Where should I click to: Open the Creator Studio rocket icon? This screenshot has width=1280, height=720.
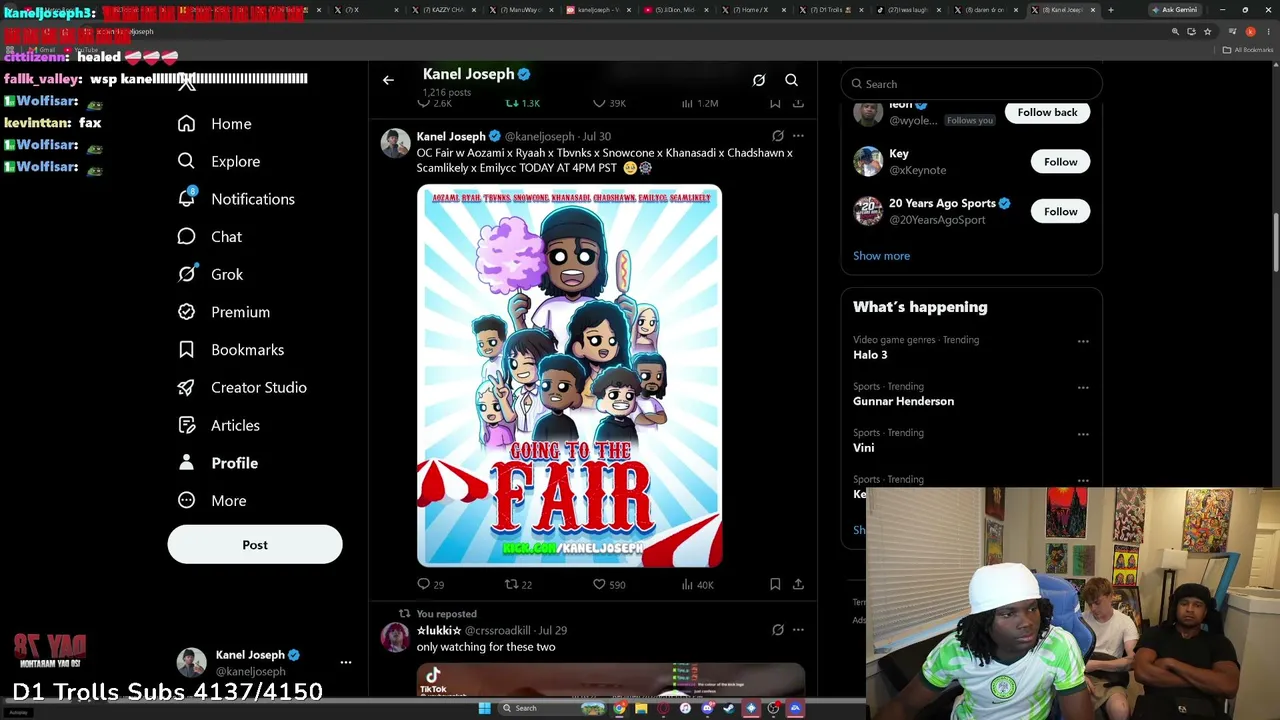click(186, 387)
